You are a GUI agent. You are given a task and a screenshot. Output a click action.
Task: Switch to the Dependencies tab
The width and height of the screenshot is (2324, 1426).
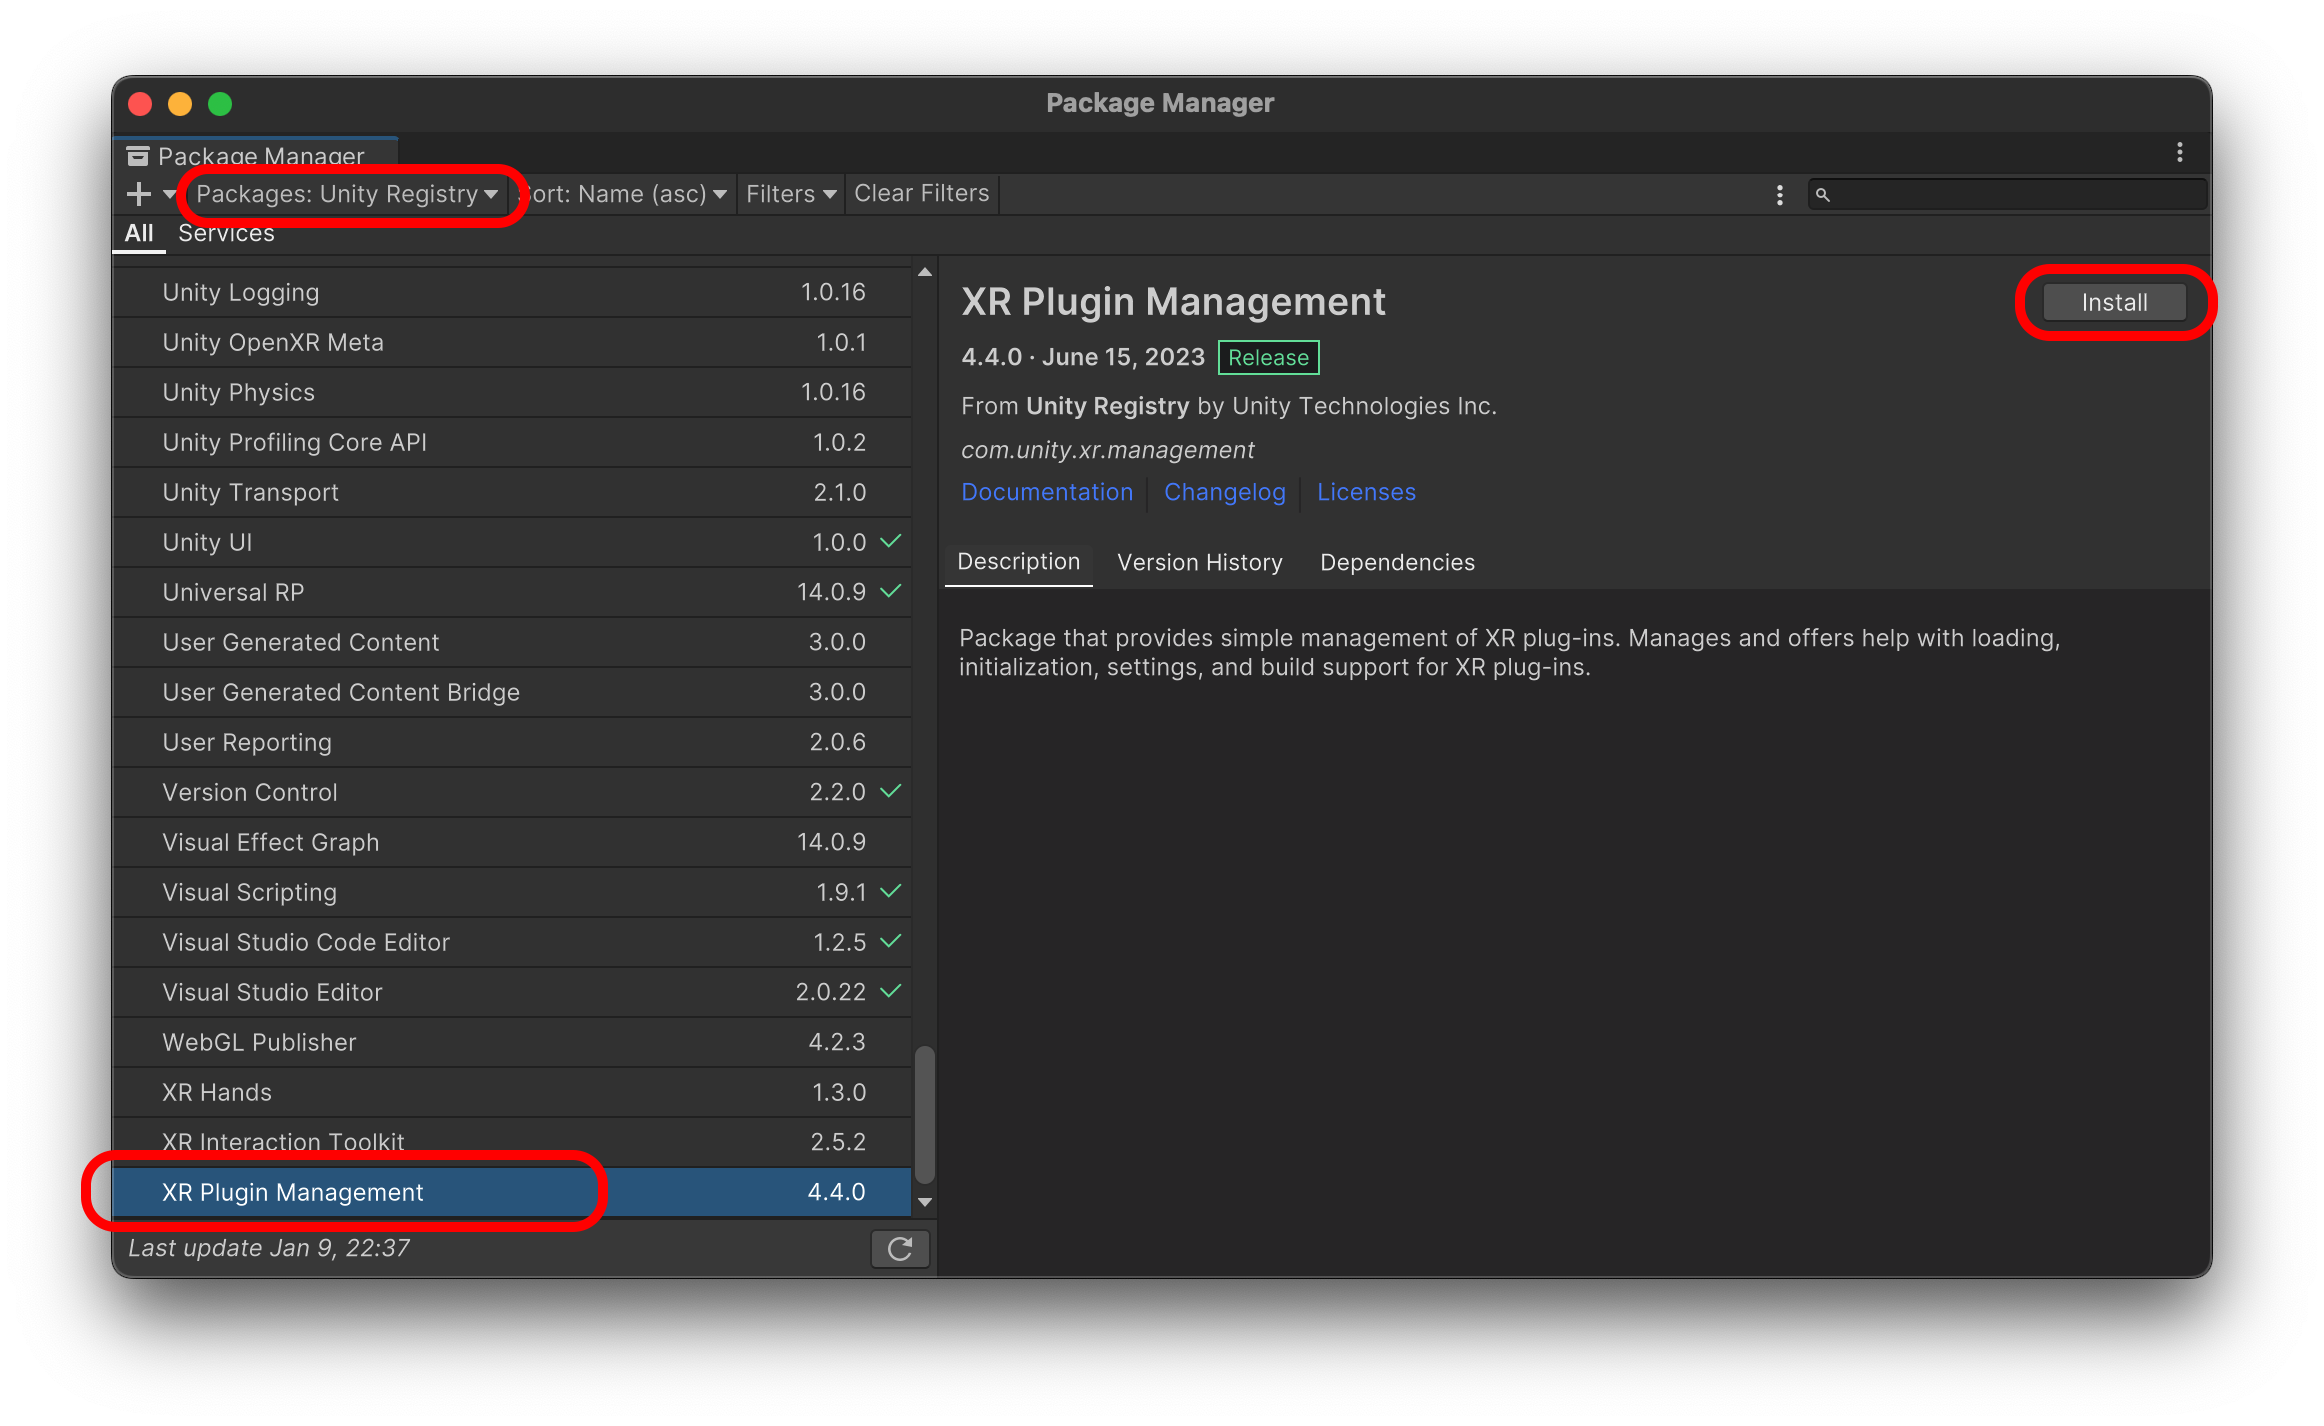click(1397, 562)
